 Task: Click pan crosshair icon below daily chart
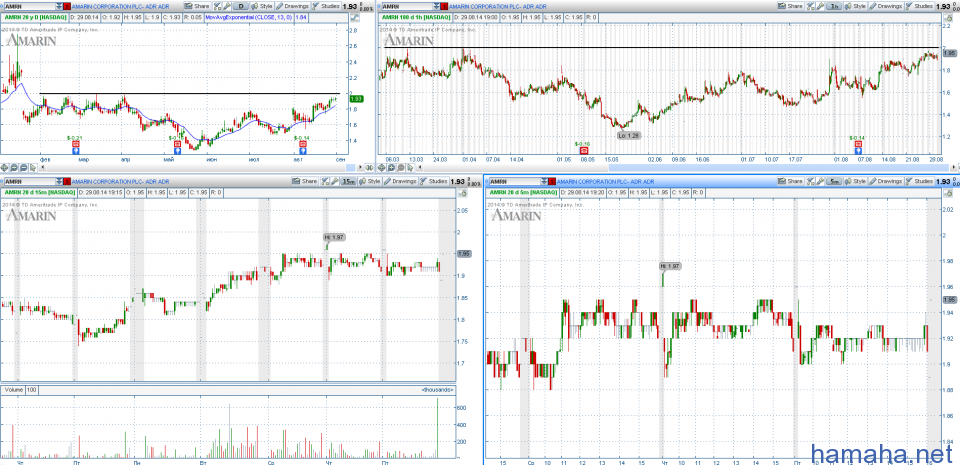(4, 168)
